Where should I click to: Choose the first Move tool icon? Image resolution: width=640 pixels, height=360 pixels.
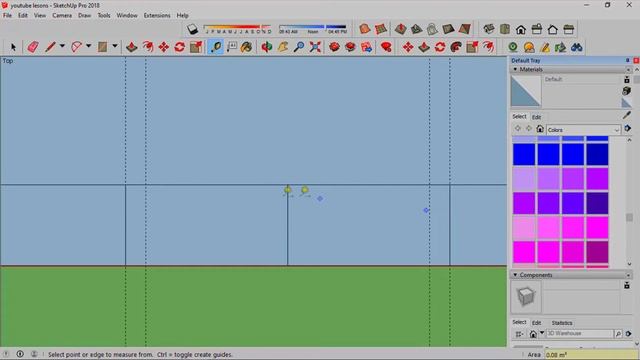click(x=164, y=47)
